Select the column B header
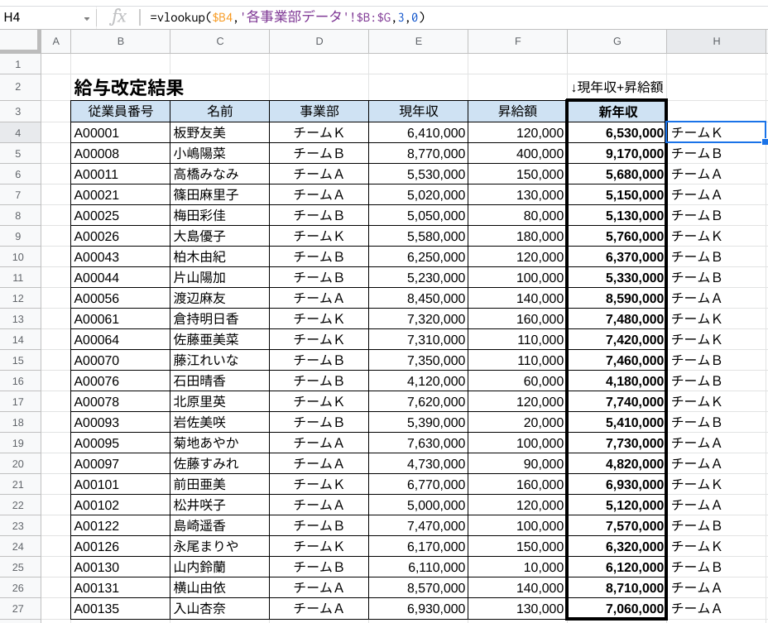Screen dimensions: 768x623 (x=120, y=40)
